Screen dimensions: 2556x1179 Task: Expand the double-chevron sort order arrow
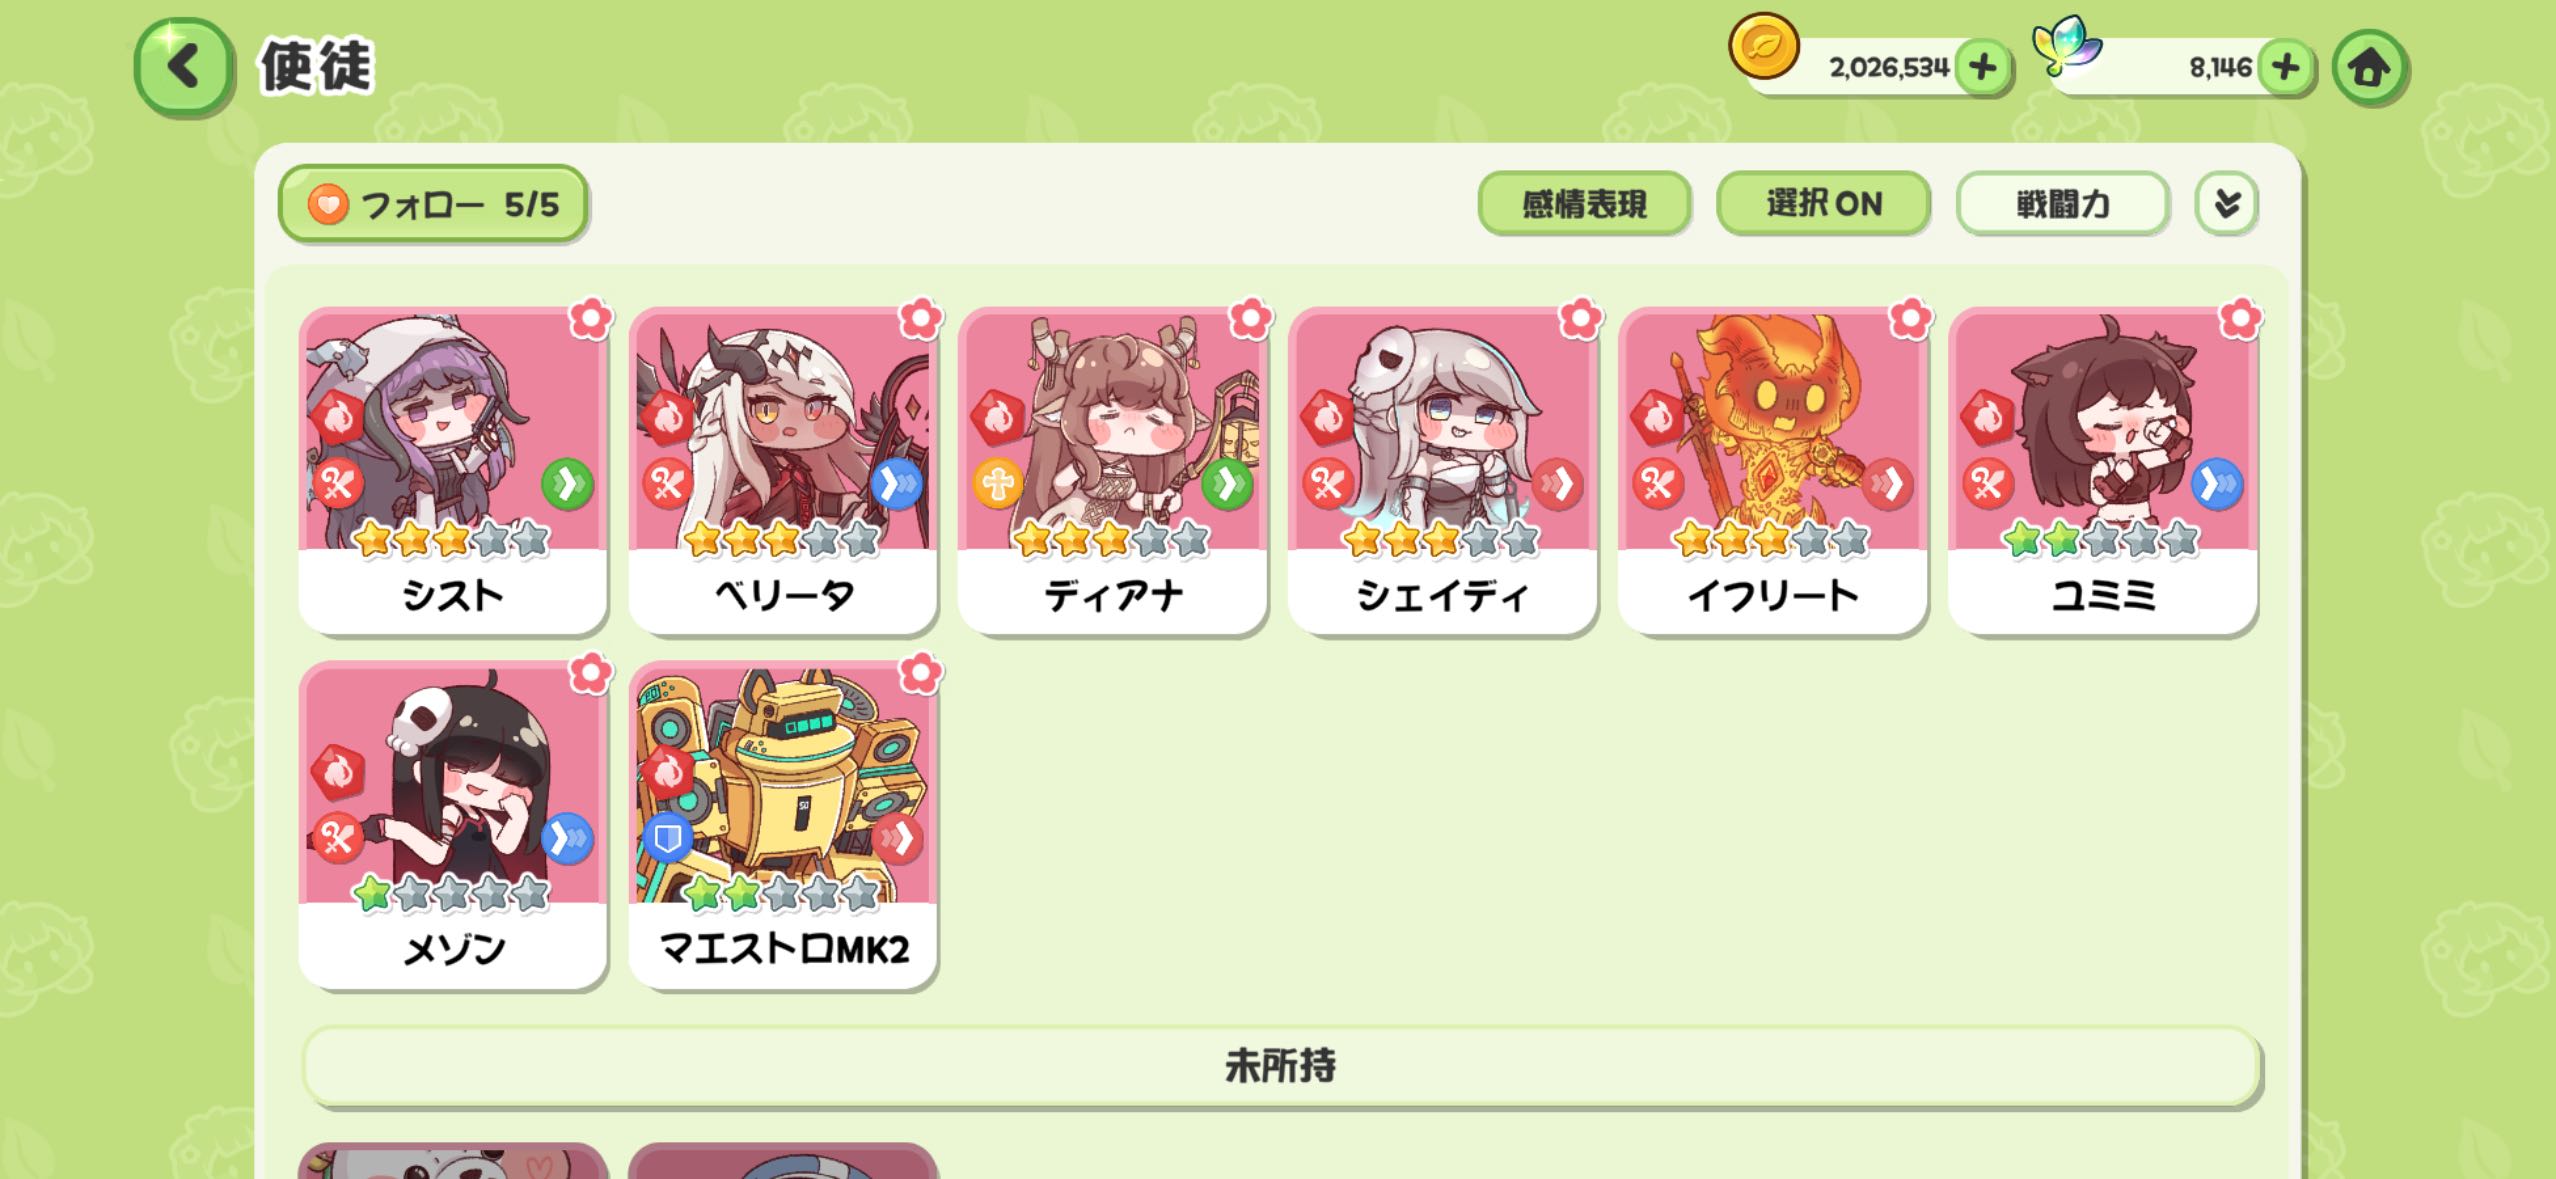click(x=2226, y=203)
